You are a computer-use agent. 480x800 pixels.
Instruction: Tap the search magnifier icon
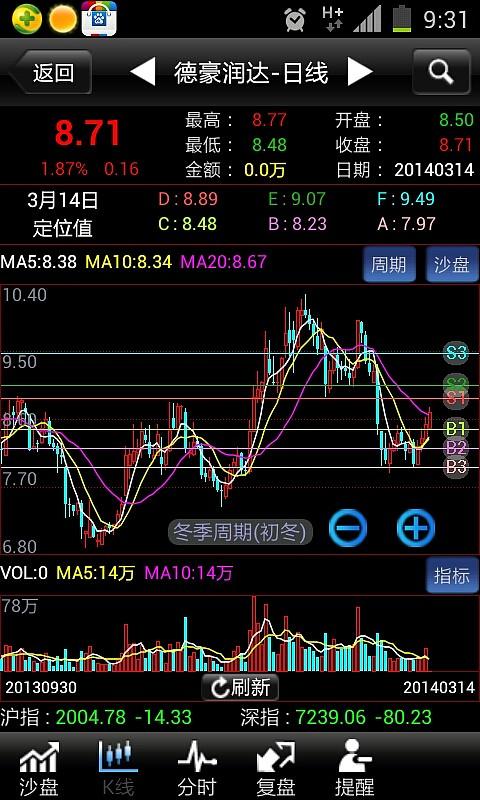pos(441,72)
